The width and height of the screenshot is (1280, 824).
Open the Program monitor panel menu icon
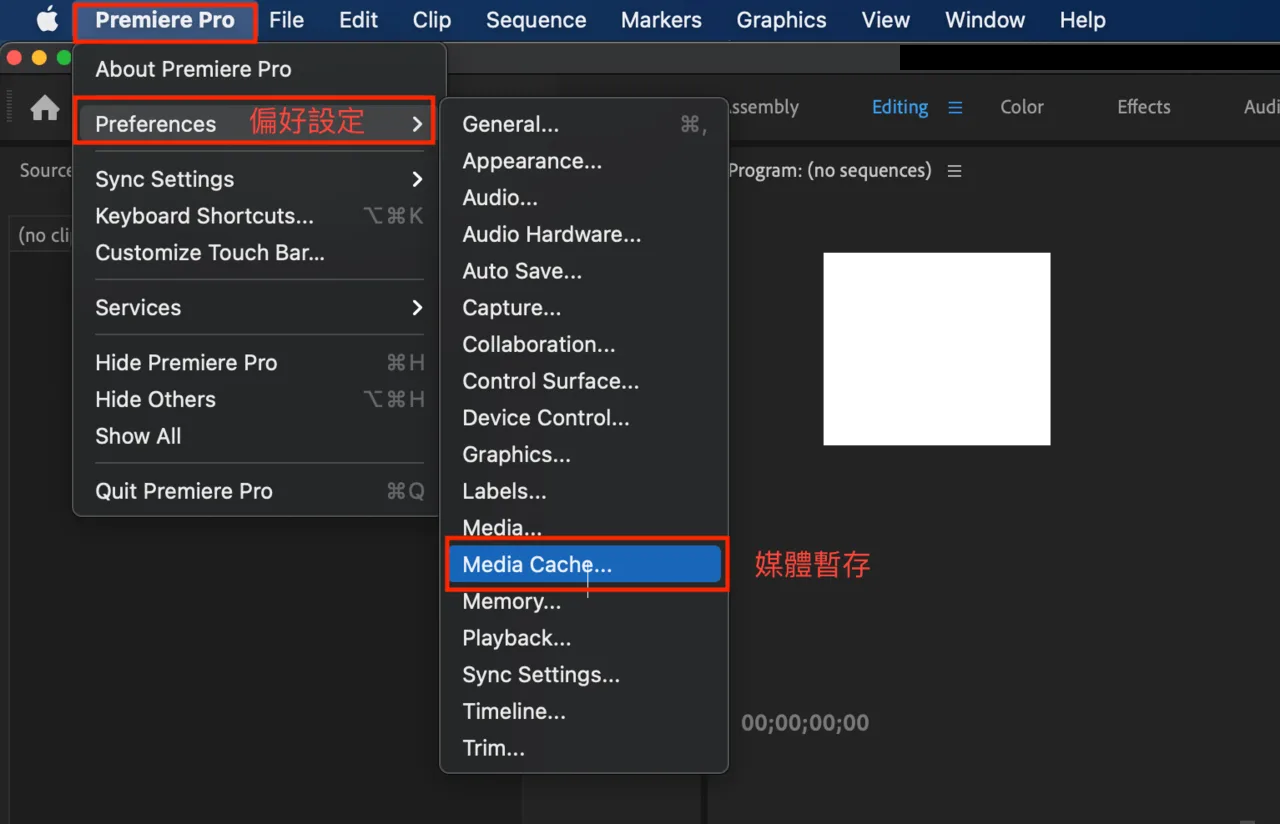pyautogui.click(x=954, y=171)
